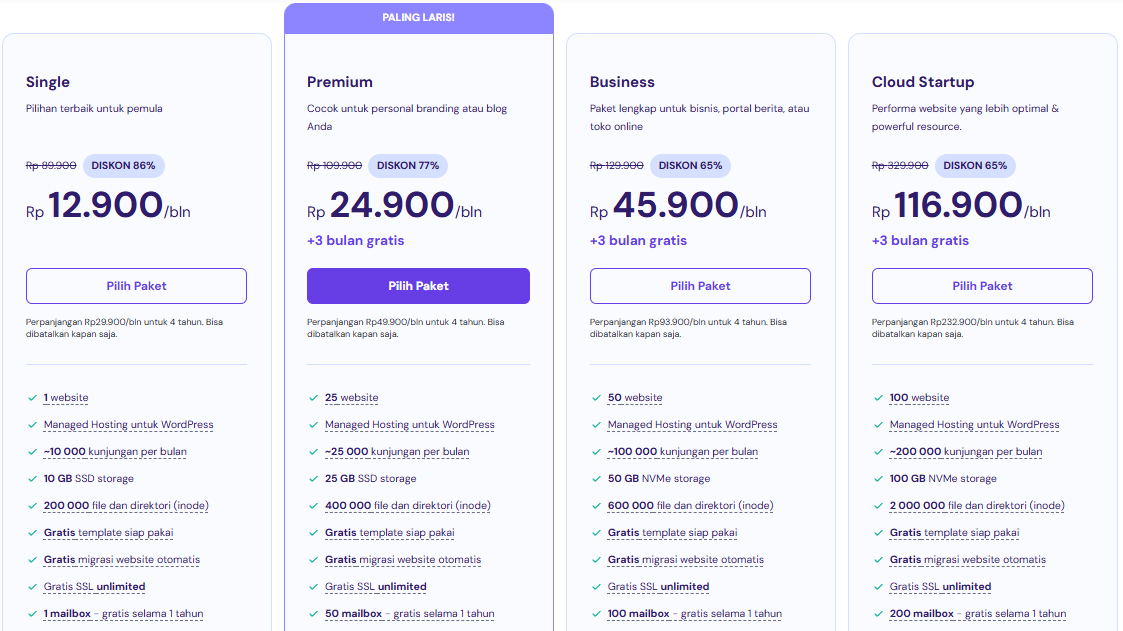Image resolution: width=1123 pixels, height=631 pixels.
Task: Click the Pilih Paket button for Premium
Action: 418,285
